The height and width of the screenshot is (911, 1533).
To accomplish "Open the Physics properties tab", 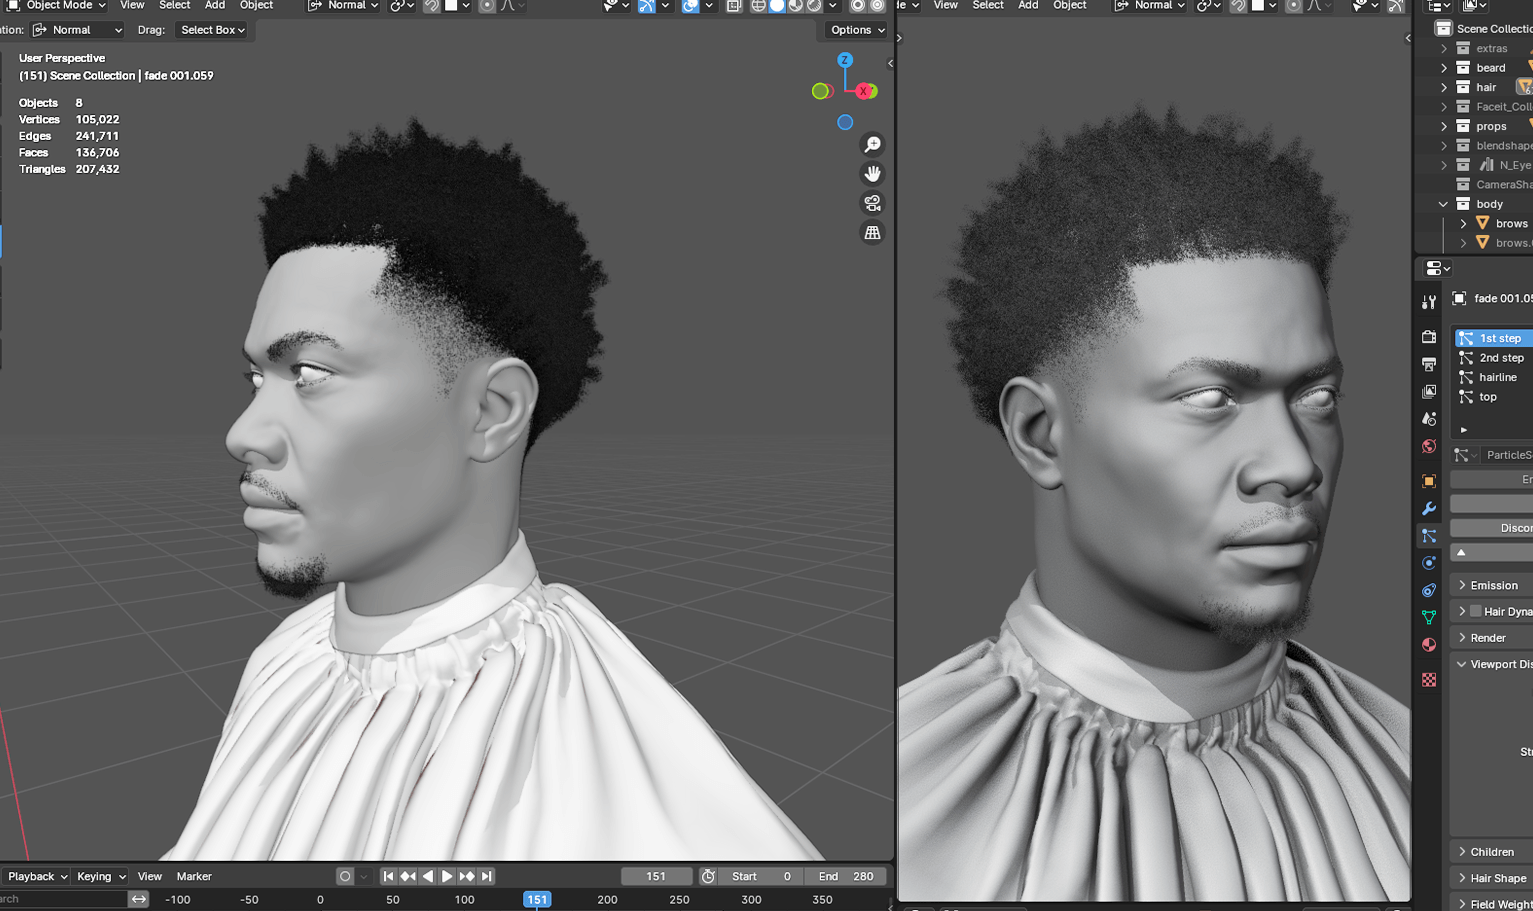I will click(1429, 563).
